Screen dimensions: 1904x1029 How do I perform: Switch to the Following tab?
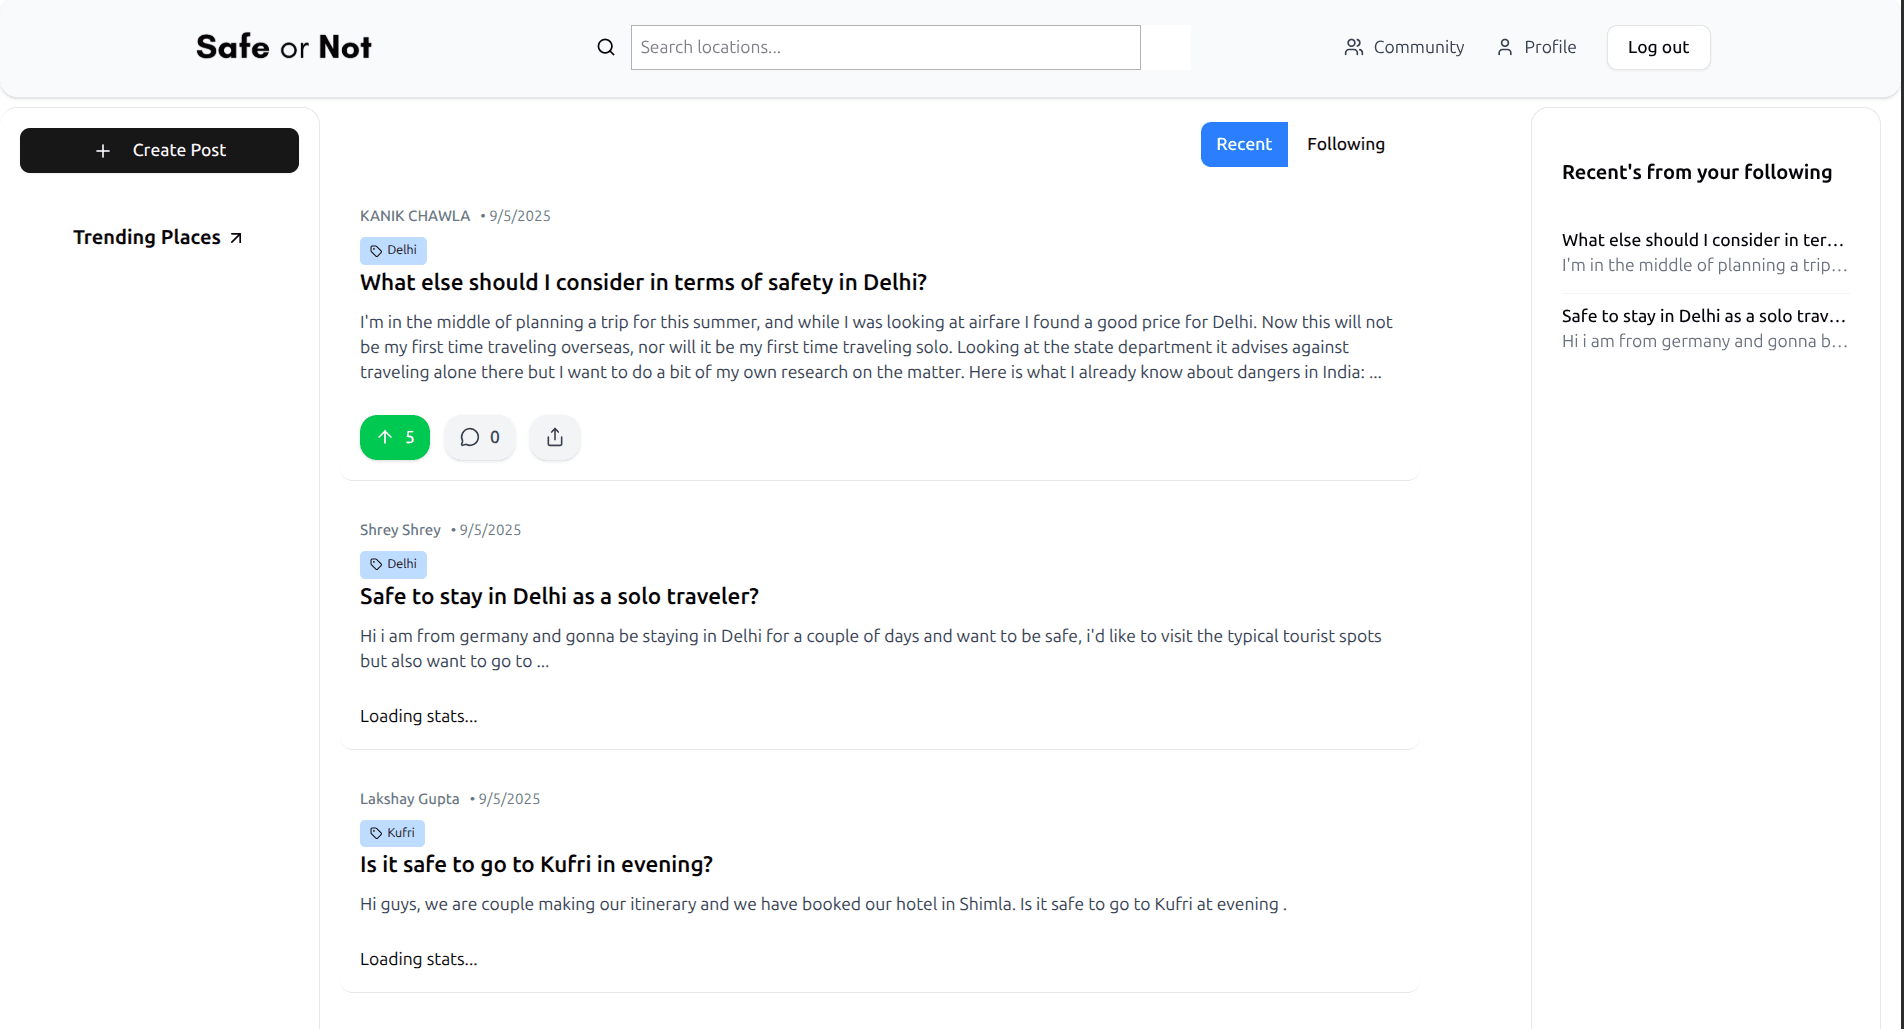click(x=1345, y=144)
